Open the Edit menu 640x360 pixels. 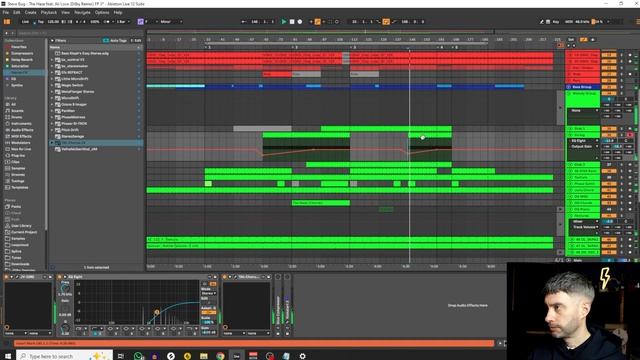[x=17, y=13]
